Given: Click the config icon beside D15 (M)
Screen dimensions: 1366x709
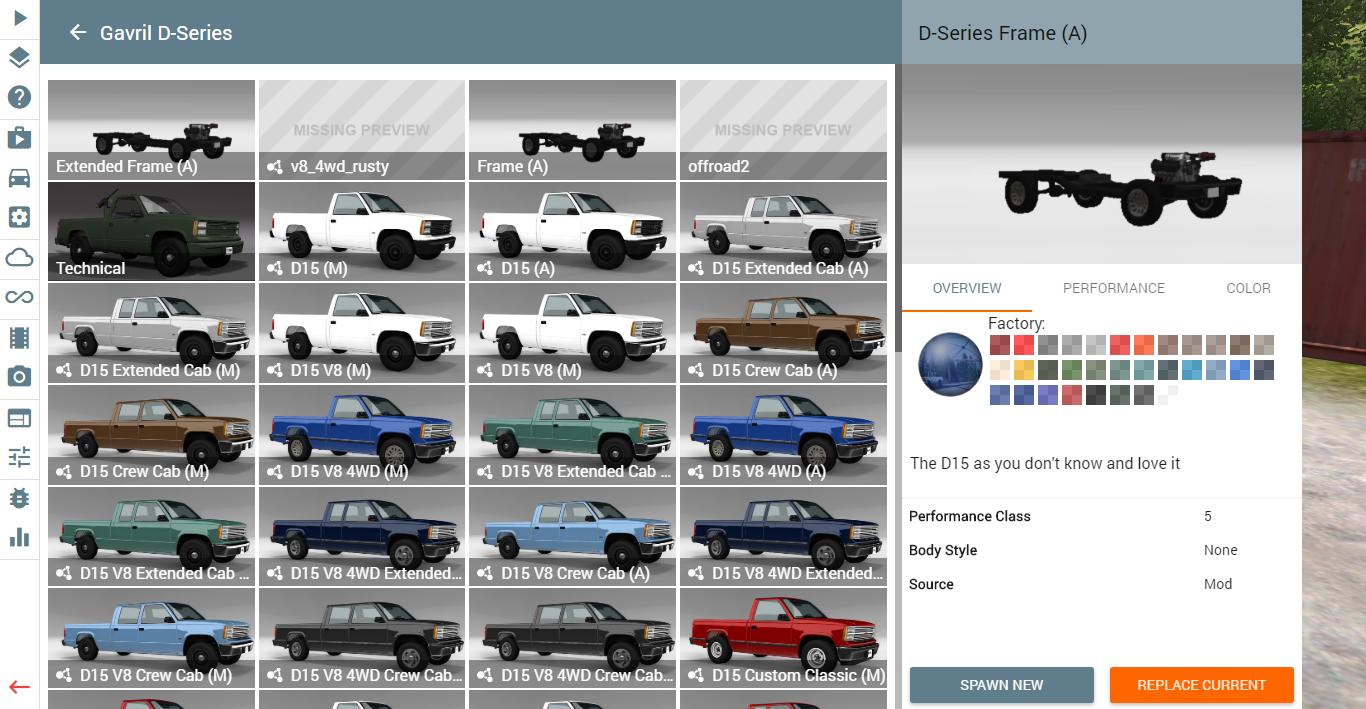Looking at the screenshot, I should 274,268.
